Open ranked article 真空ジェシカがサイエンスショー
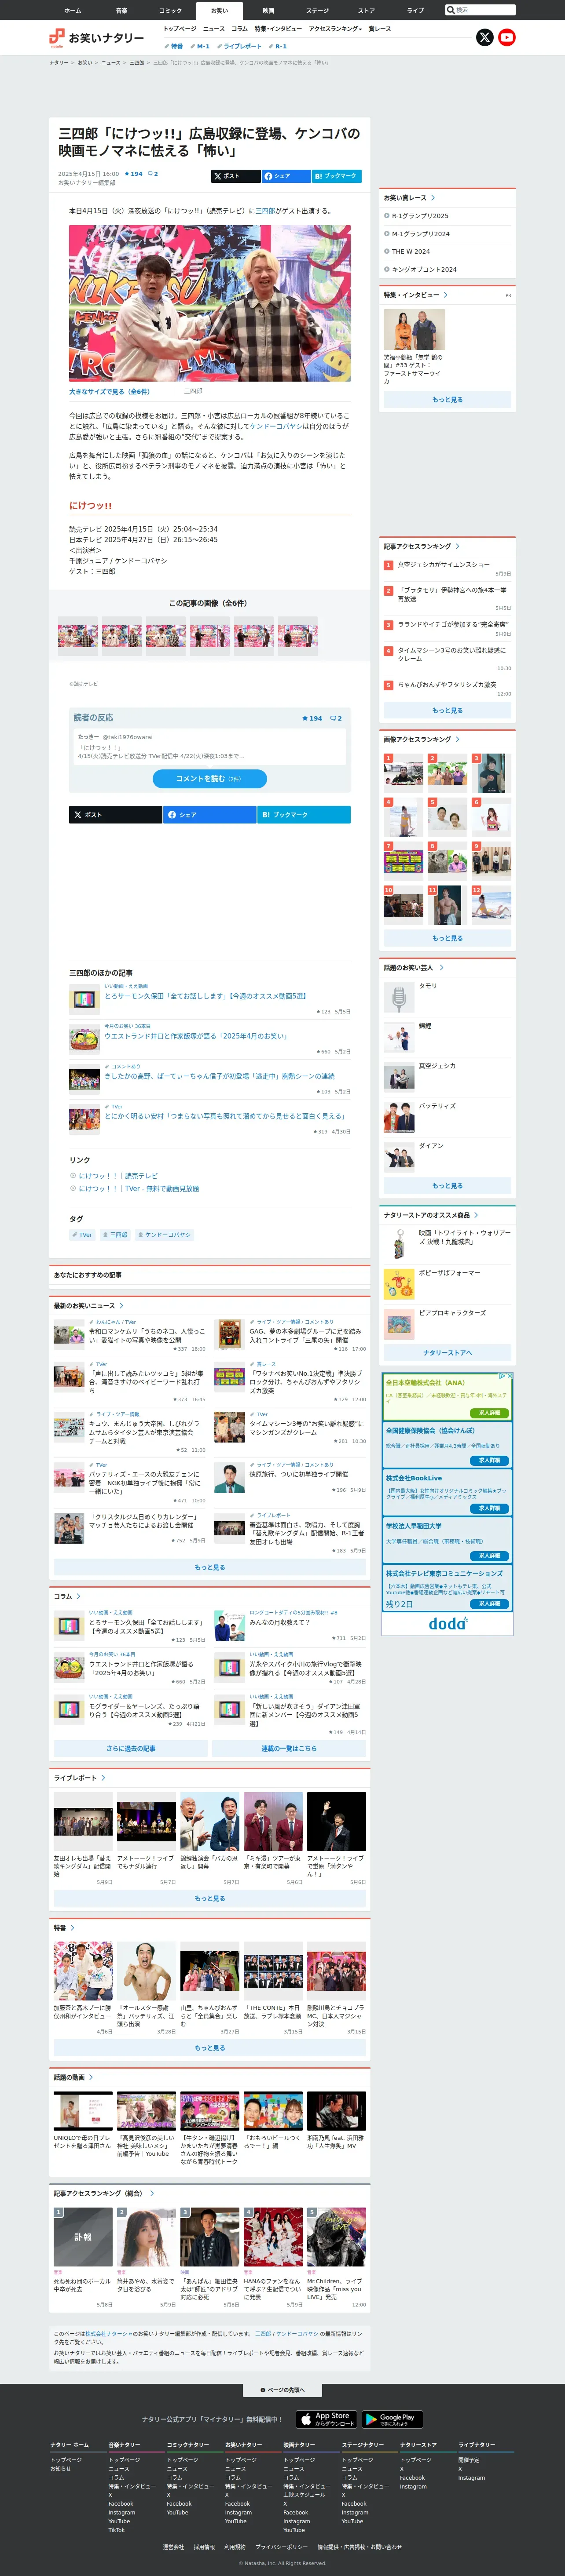 [x=444, y=564]
